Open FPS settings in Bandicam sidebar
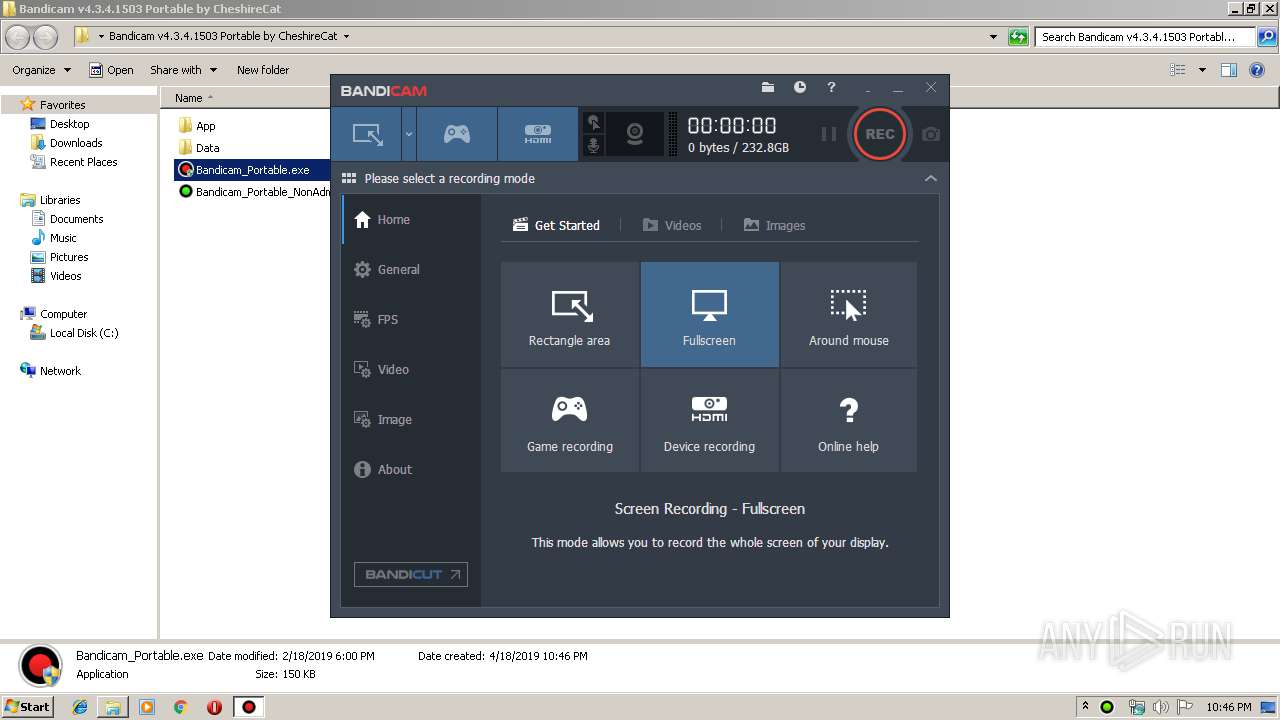This screenshot has width=1280, height=720. coord(411,320)
